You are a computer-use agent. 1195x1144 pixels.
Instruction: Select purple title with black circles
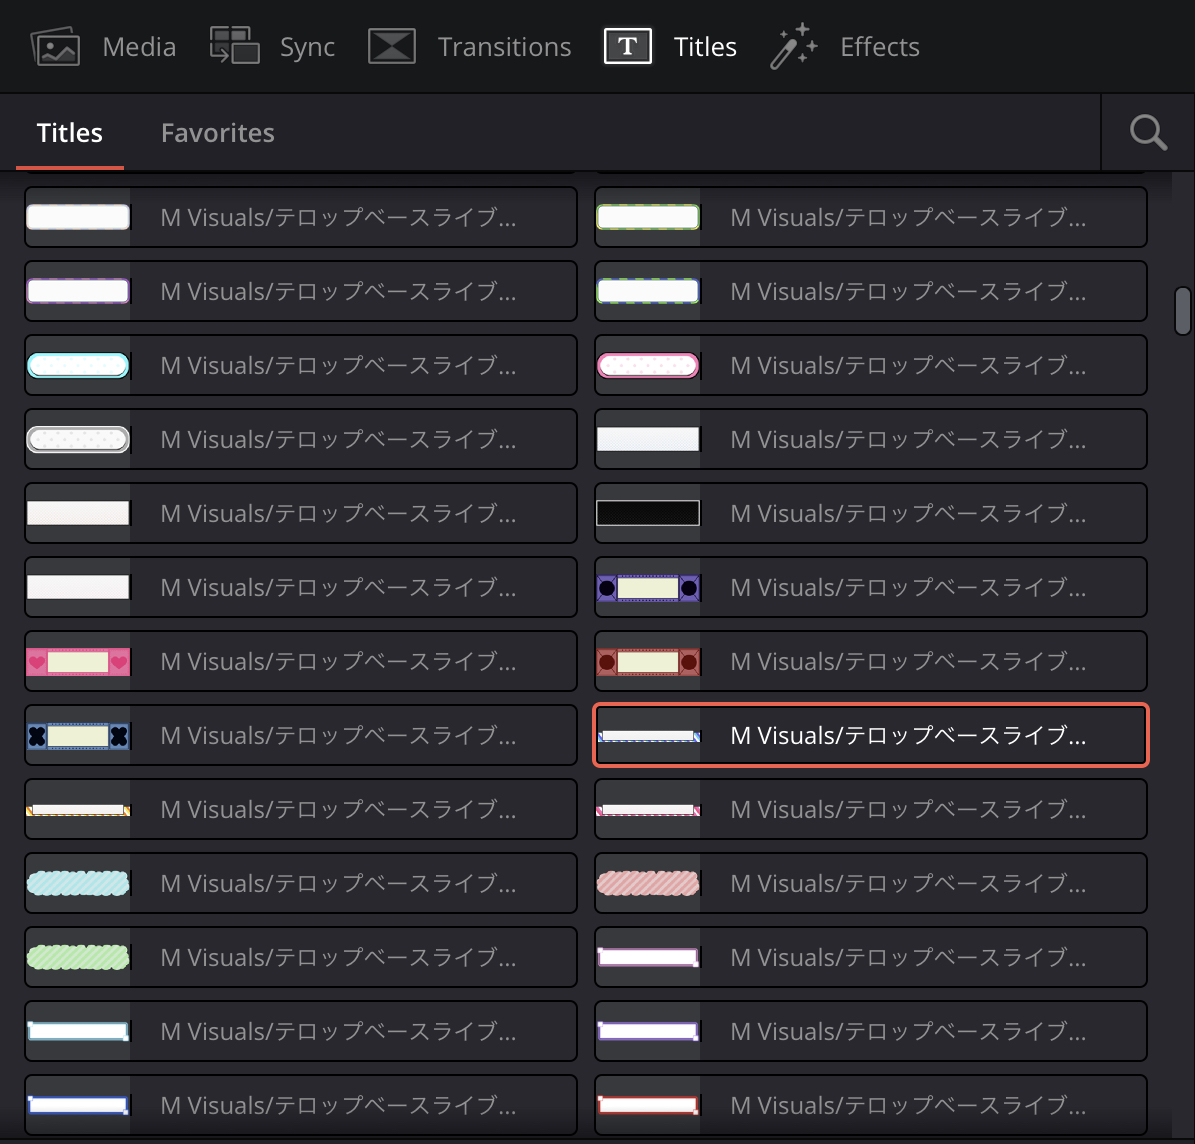click(870, 587)
